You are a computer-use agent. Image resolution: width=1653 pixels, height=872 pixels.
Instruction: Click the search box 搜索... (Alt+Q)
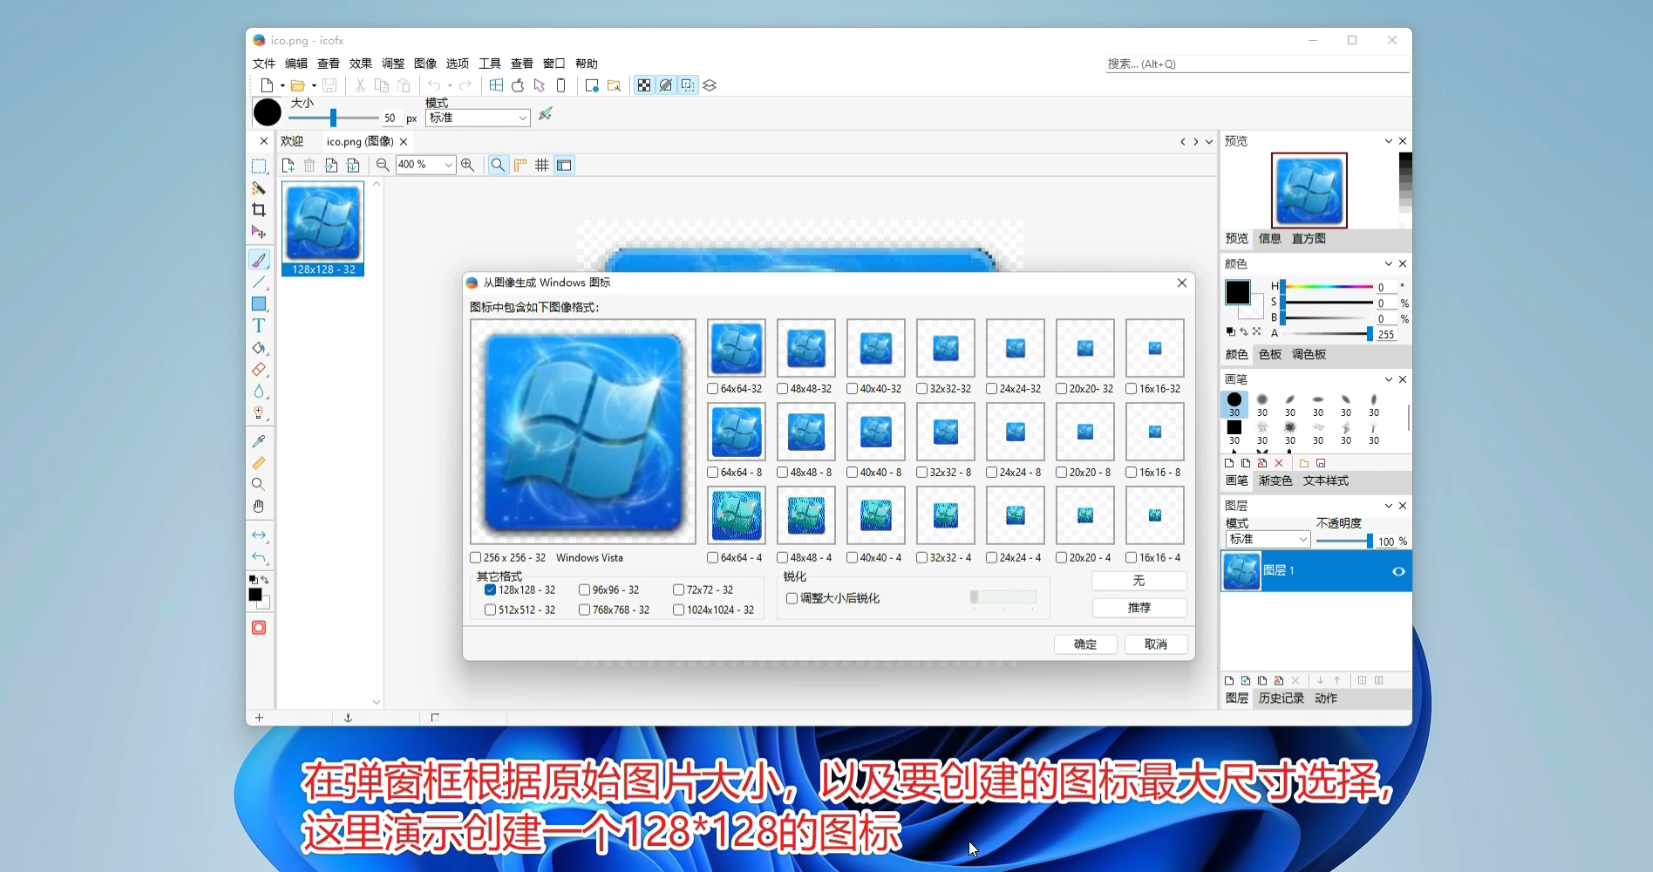[x=1257, y=64]
